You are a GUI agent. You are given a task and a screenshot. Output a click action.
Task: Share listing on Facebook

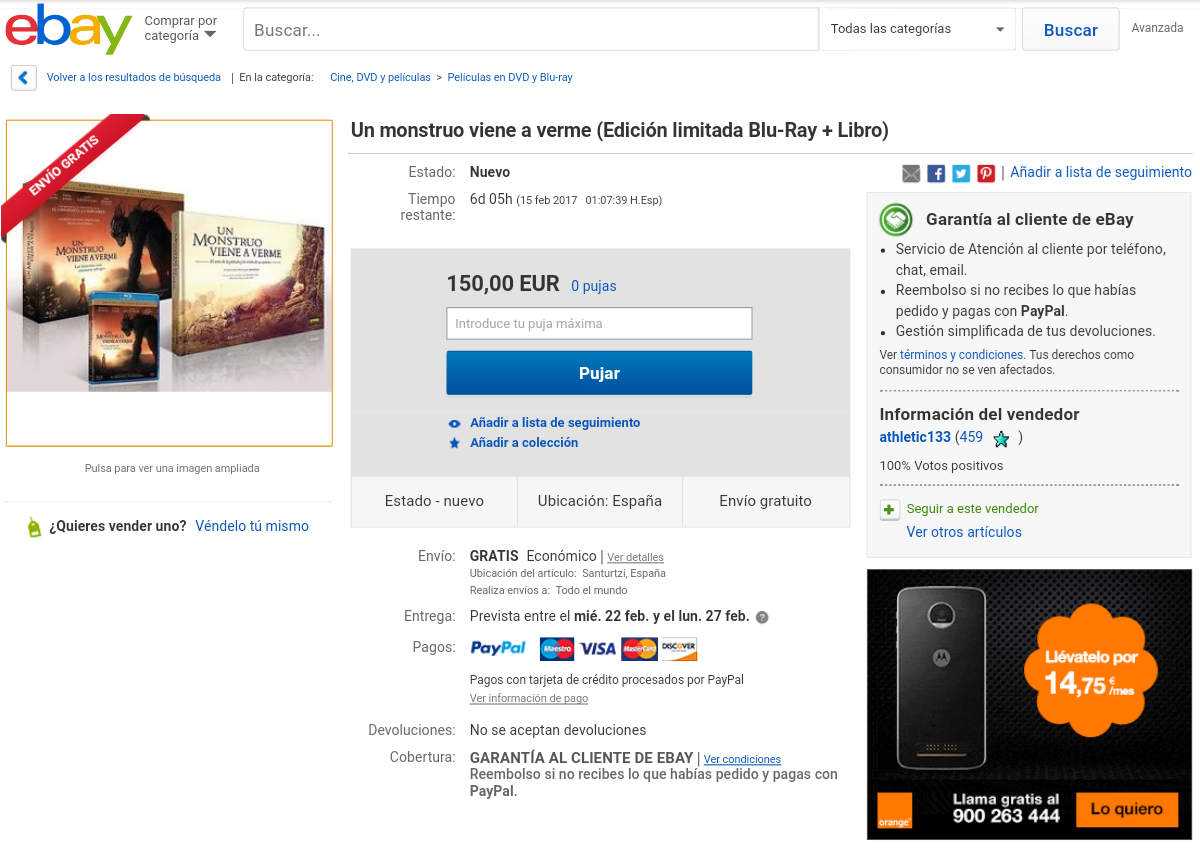936,173
